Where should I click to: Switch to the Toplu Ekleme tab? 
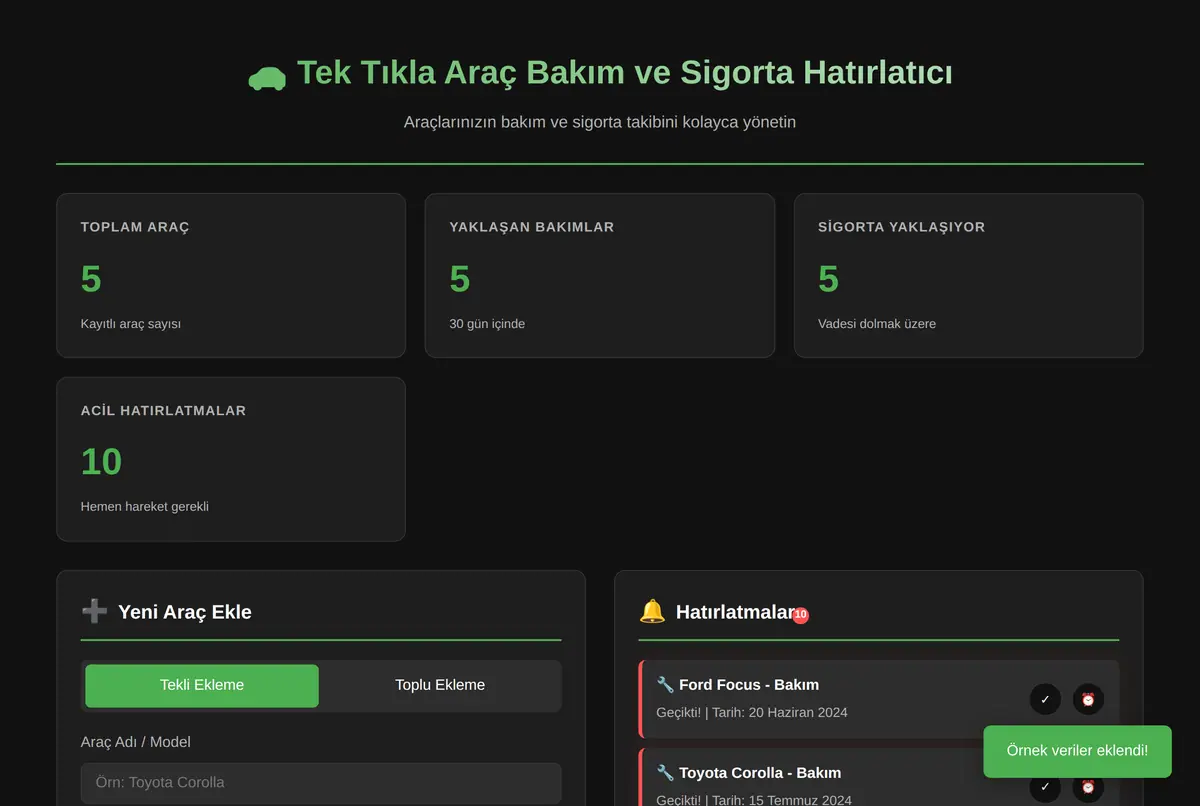click(440, 685)
